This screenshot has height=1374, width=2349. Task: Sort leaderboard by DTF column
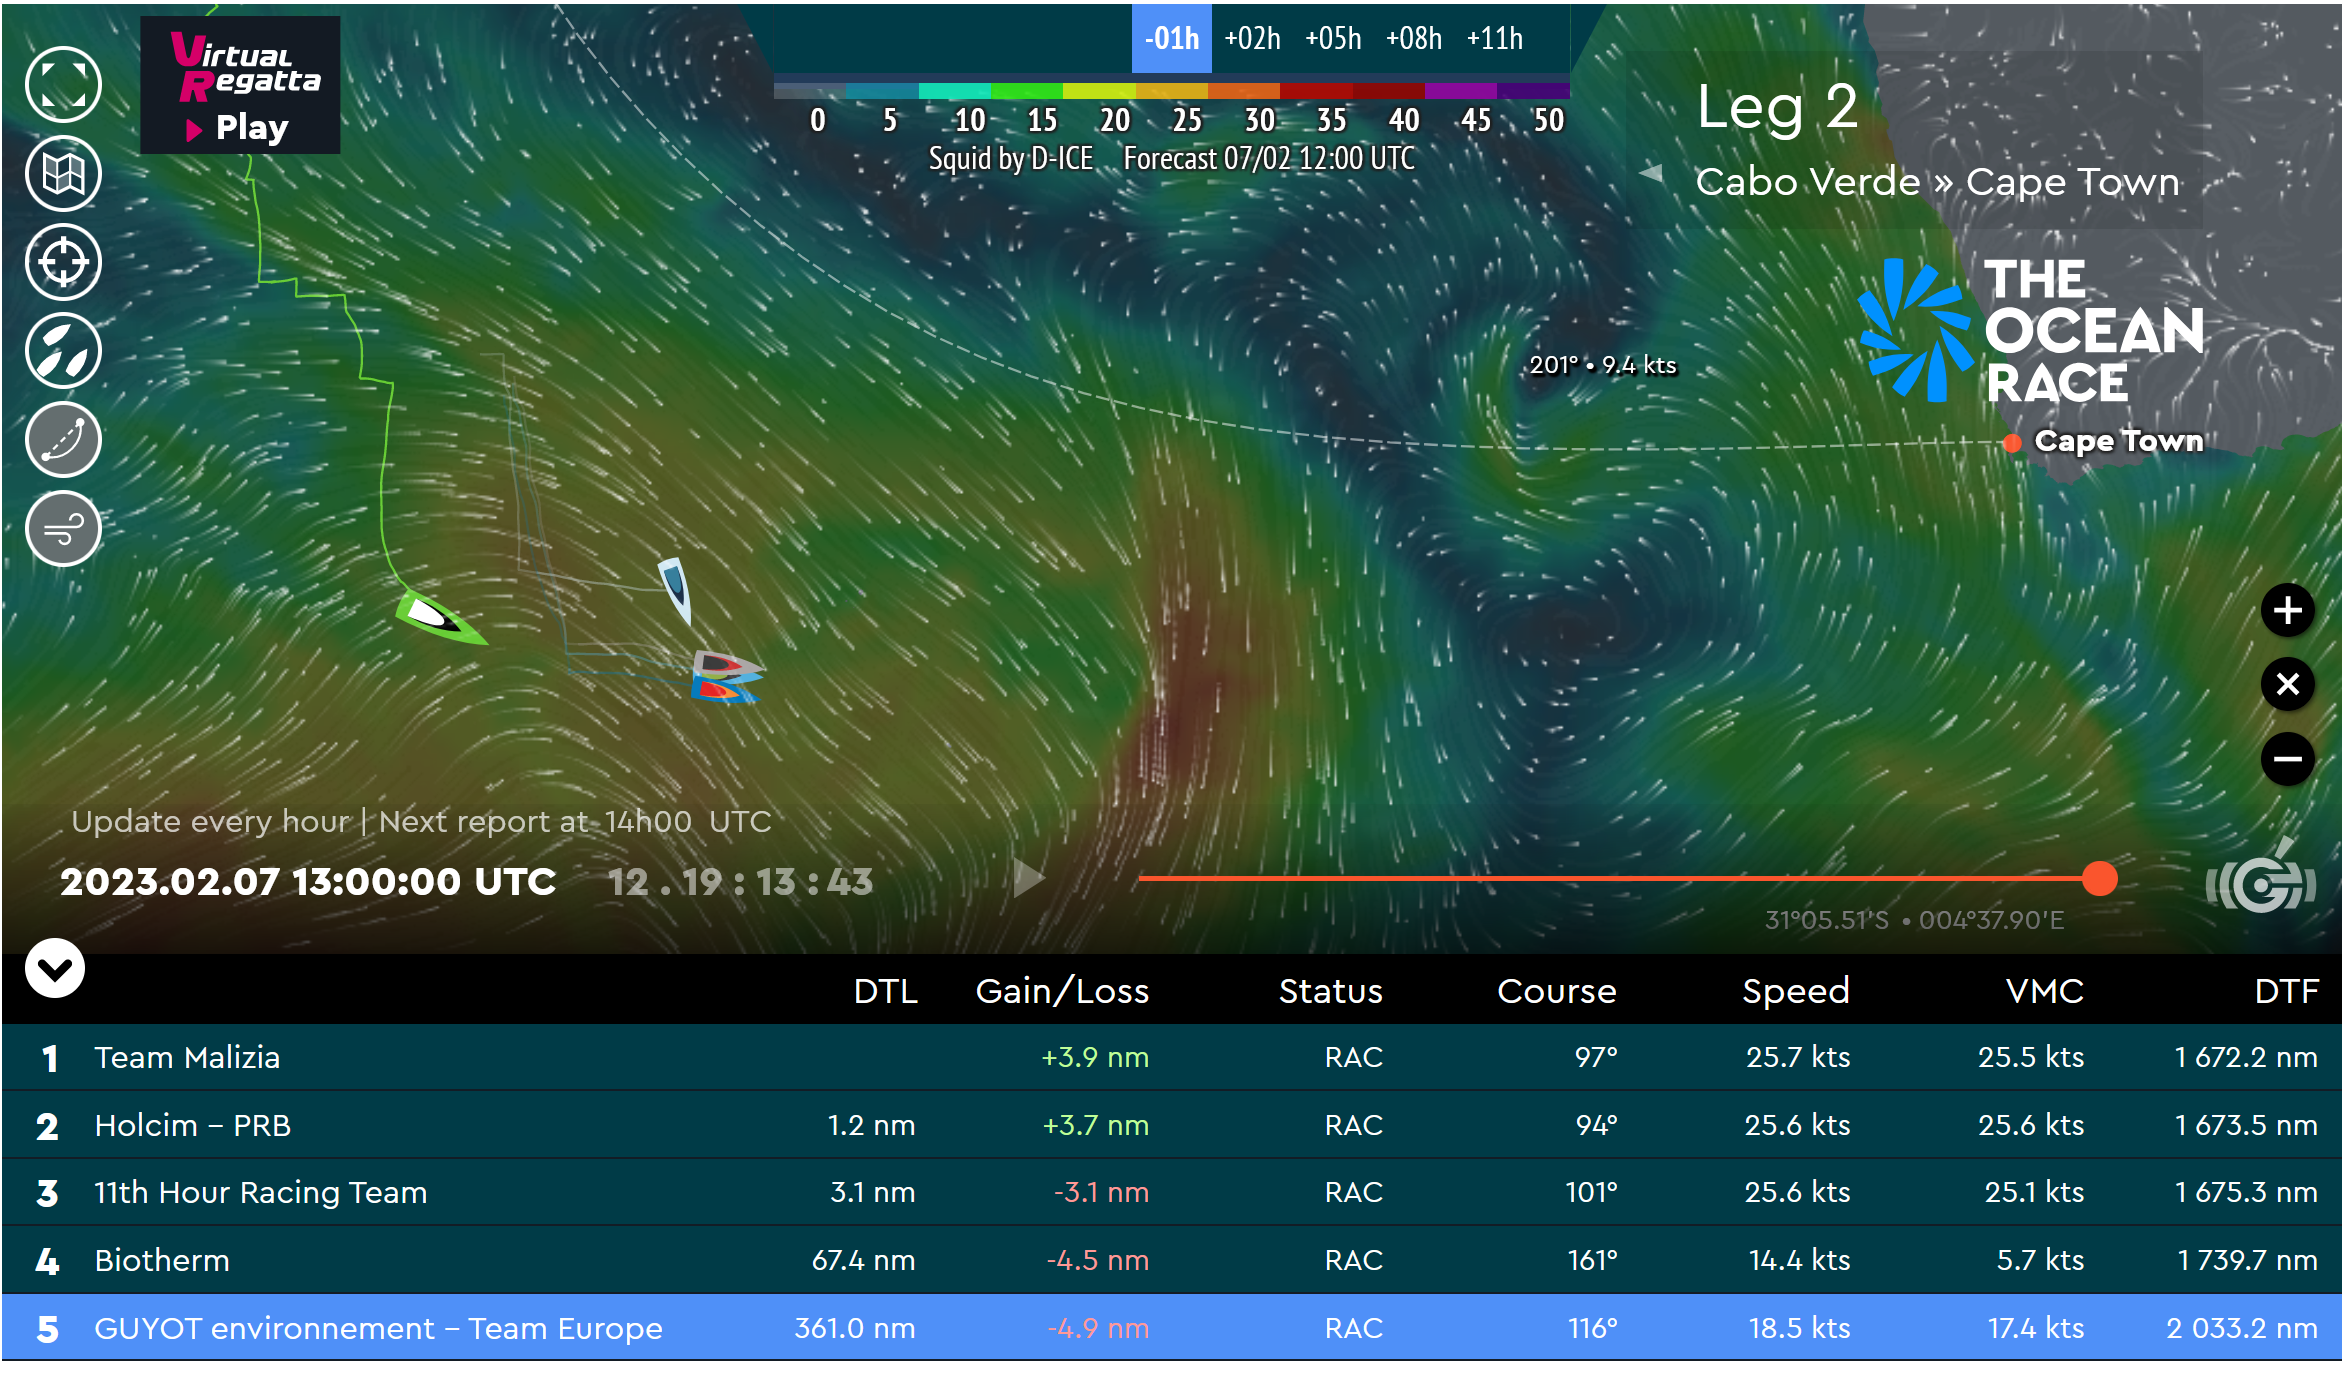point(2286,991)
